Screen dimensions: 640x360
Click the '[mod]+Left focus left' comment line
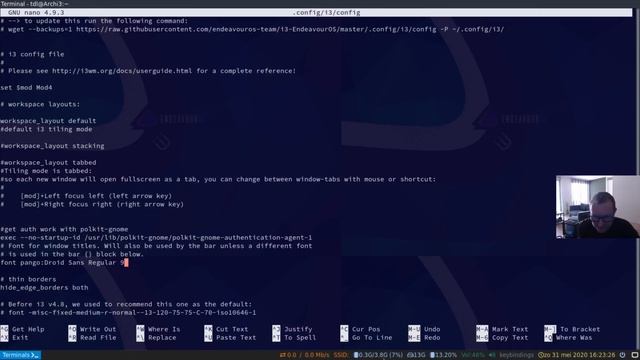(x=86, y=196)
